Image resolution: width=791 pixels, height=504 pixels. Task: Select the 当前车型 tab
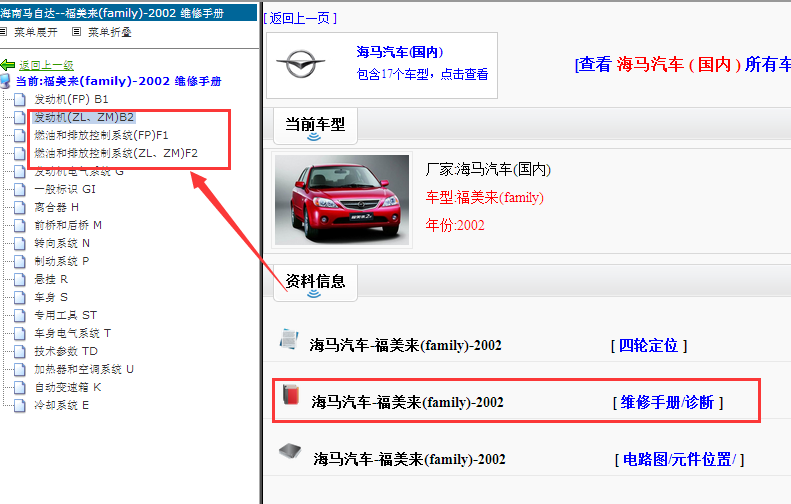[315, 125]
